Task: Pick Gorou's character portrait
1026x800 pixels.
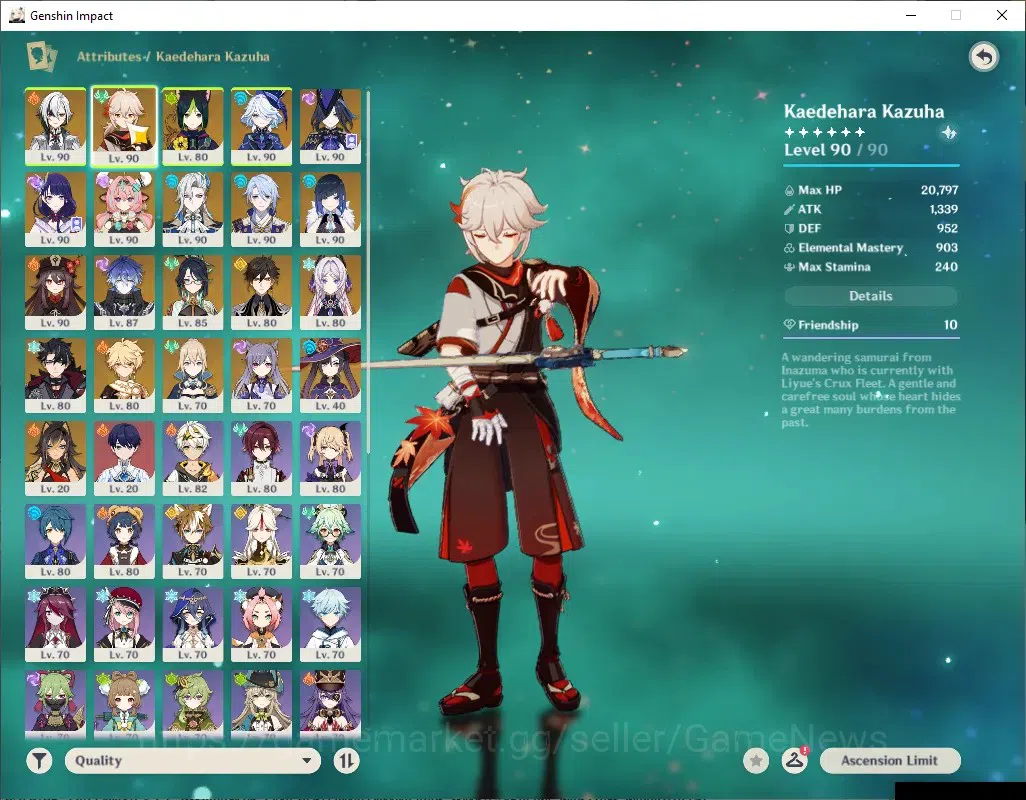Action: point(193,542)
